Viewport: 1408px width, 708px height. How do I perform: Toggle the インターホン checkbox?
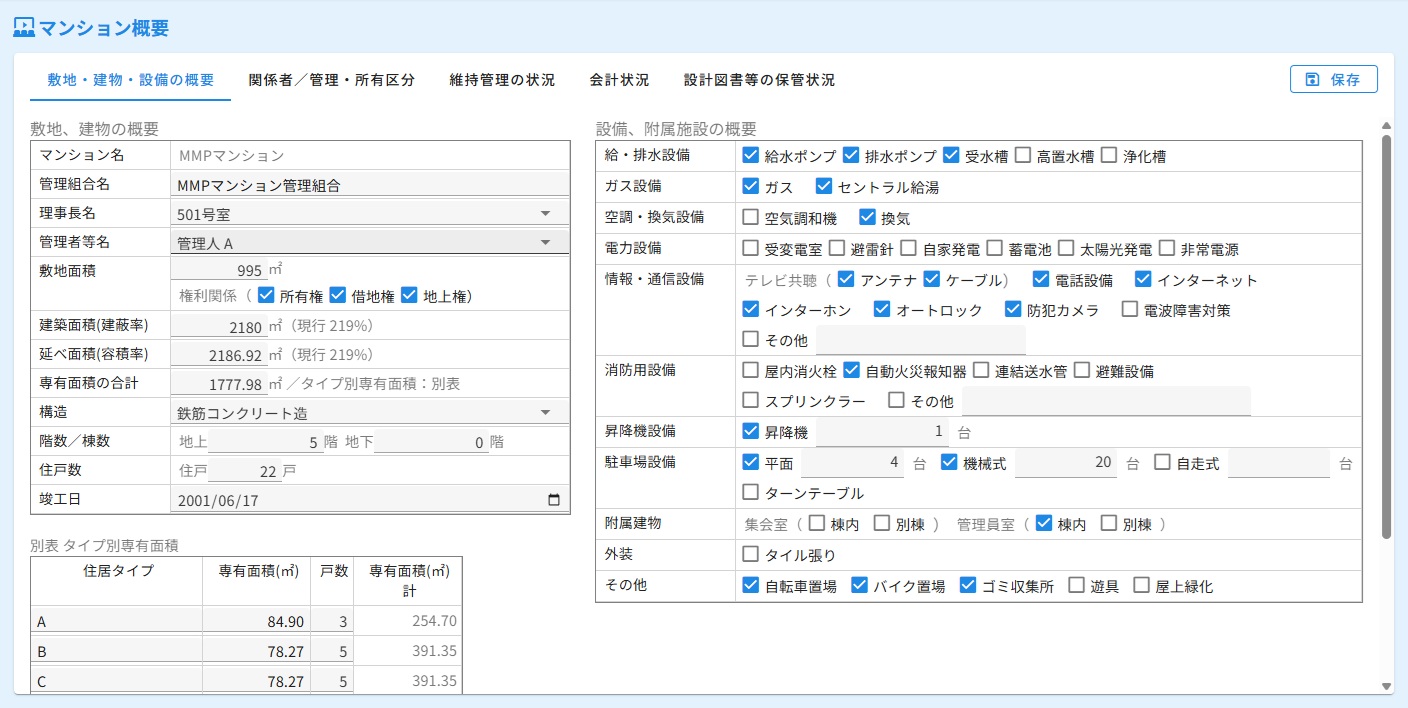click(x=751, y=310)
